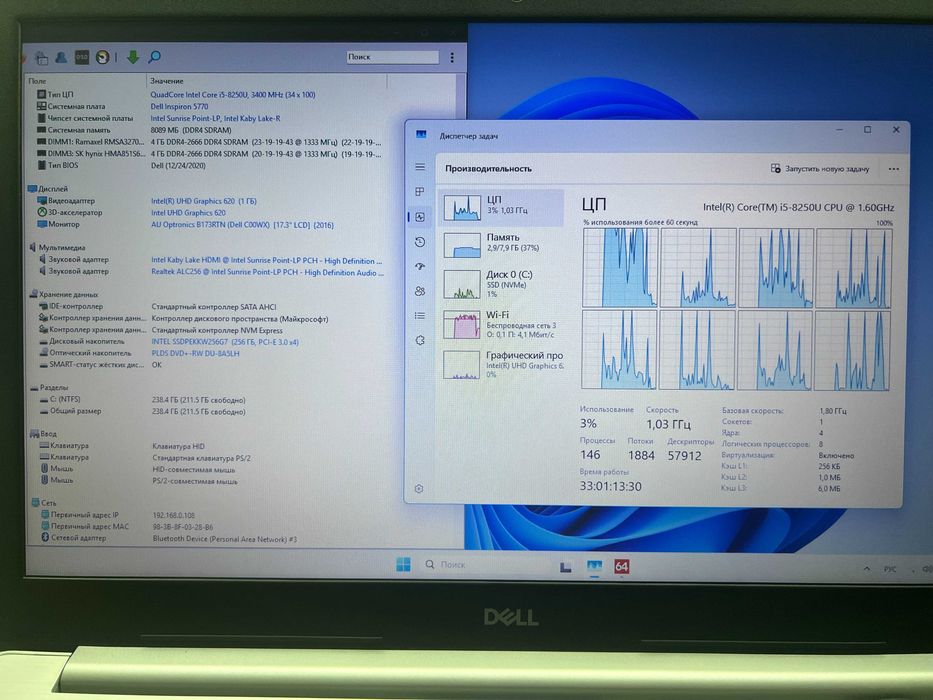Screen dimensions: 933x700
Task: Click the Сеть group header
Action: pos(44,503)
